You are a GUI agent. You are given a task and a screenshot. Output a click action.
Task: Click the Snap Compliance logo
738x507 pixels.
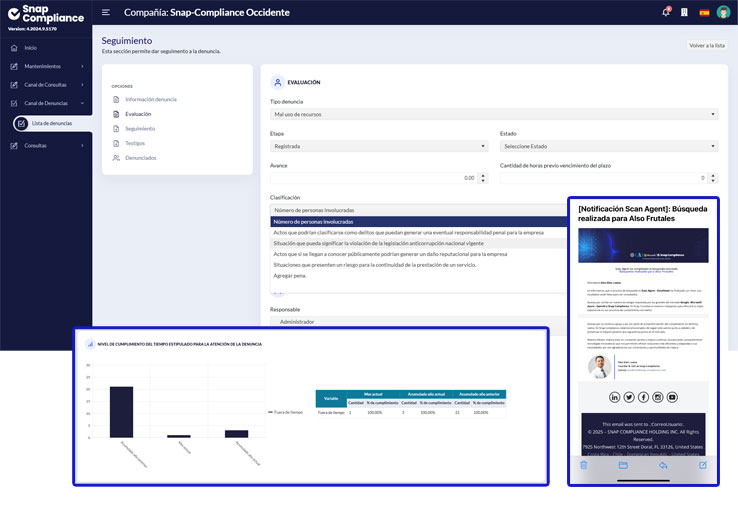pos(46,14)
